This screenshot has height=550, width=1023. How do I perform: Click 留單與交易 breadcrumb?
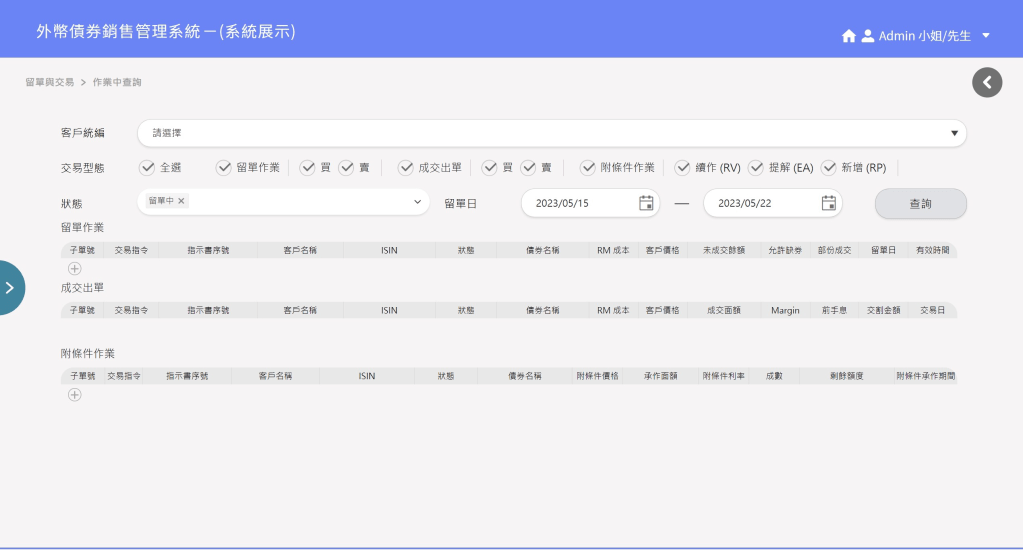coord(49,82)
